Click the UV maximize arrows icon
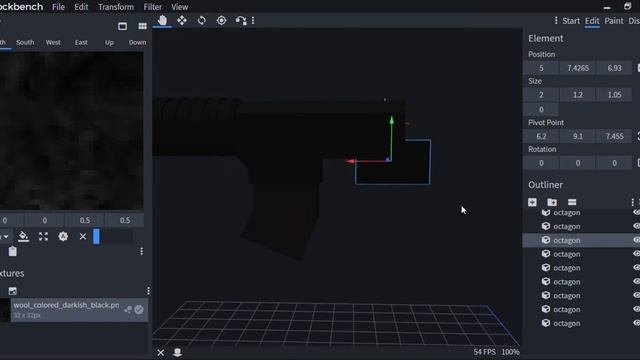This screenshot has height=360, width=640. [43, 236]
